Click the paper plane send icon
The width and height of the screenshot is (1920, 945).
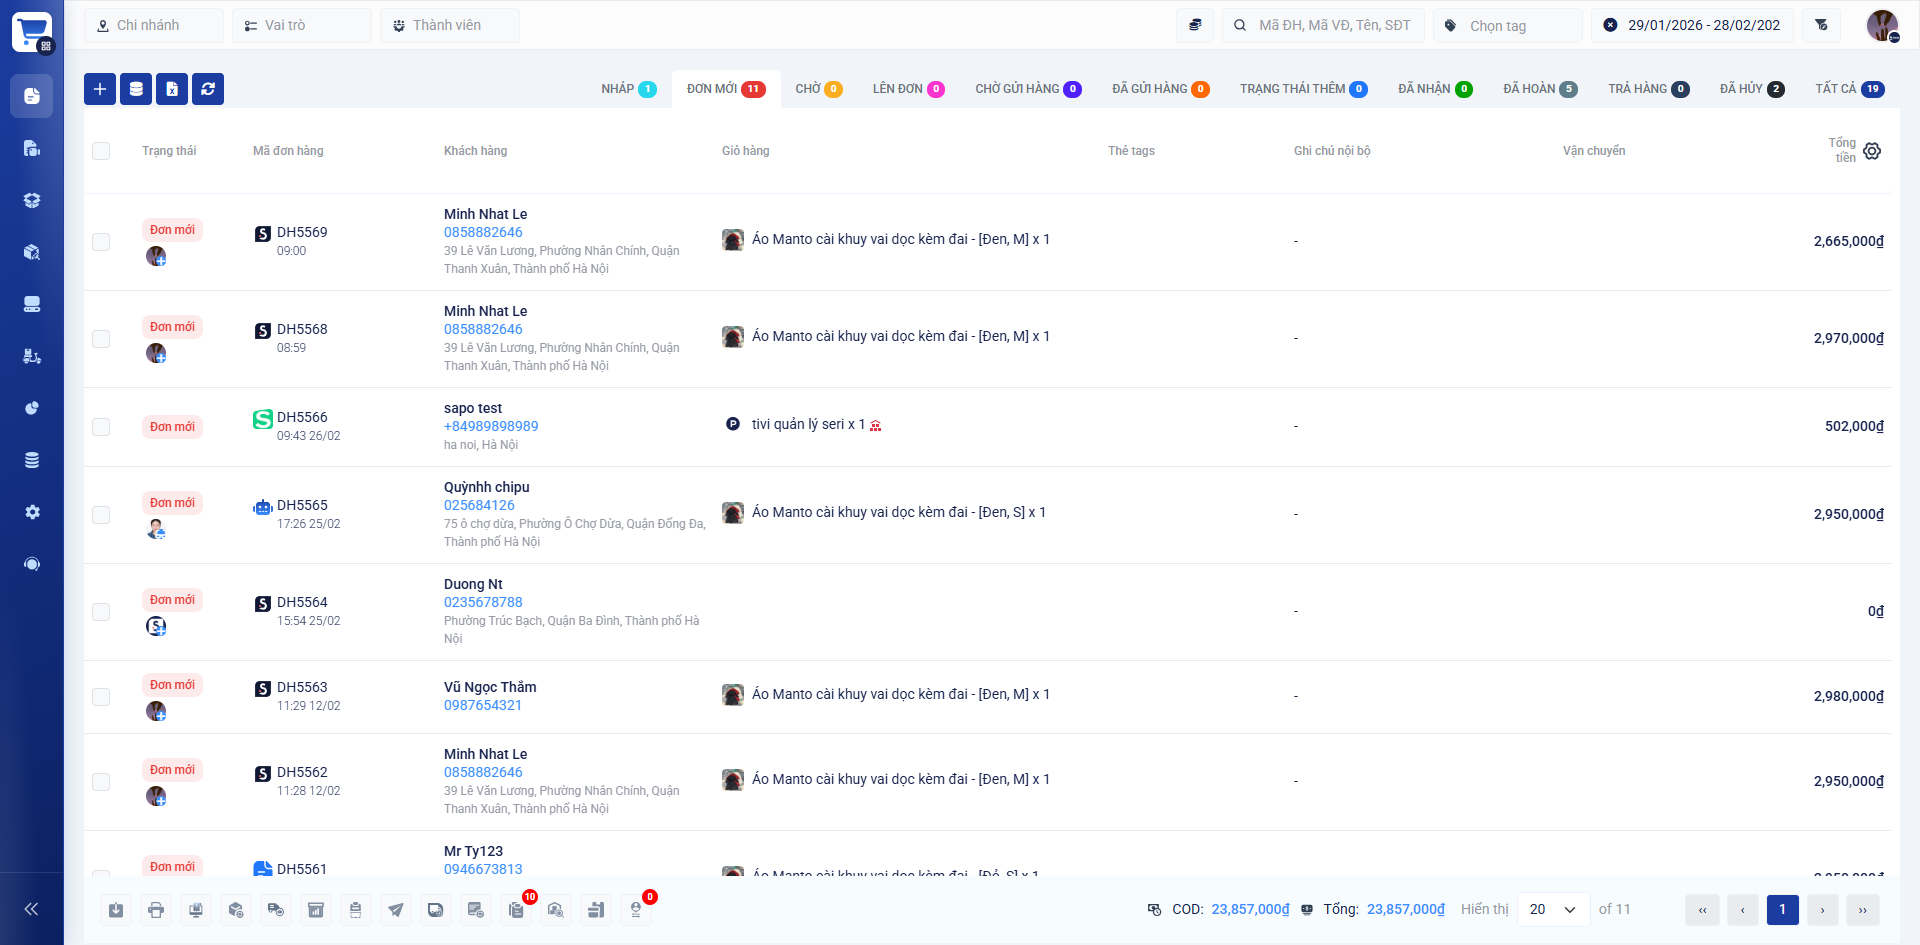(x=396, y=910)
